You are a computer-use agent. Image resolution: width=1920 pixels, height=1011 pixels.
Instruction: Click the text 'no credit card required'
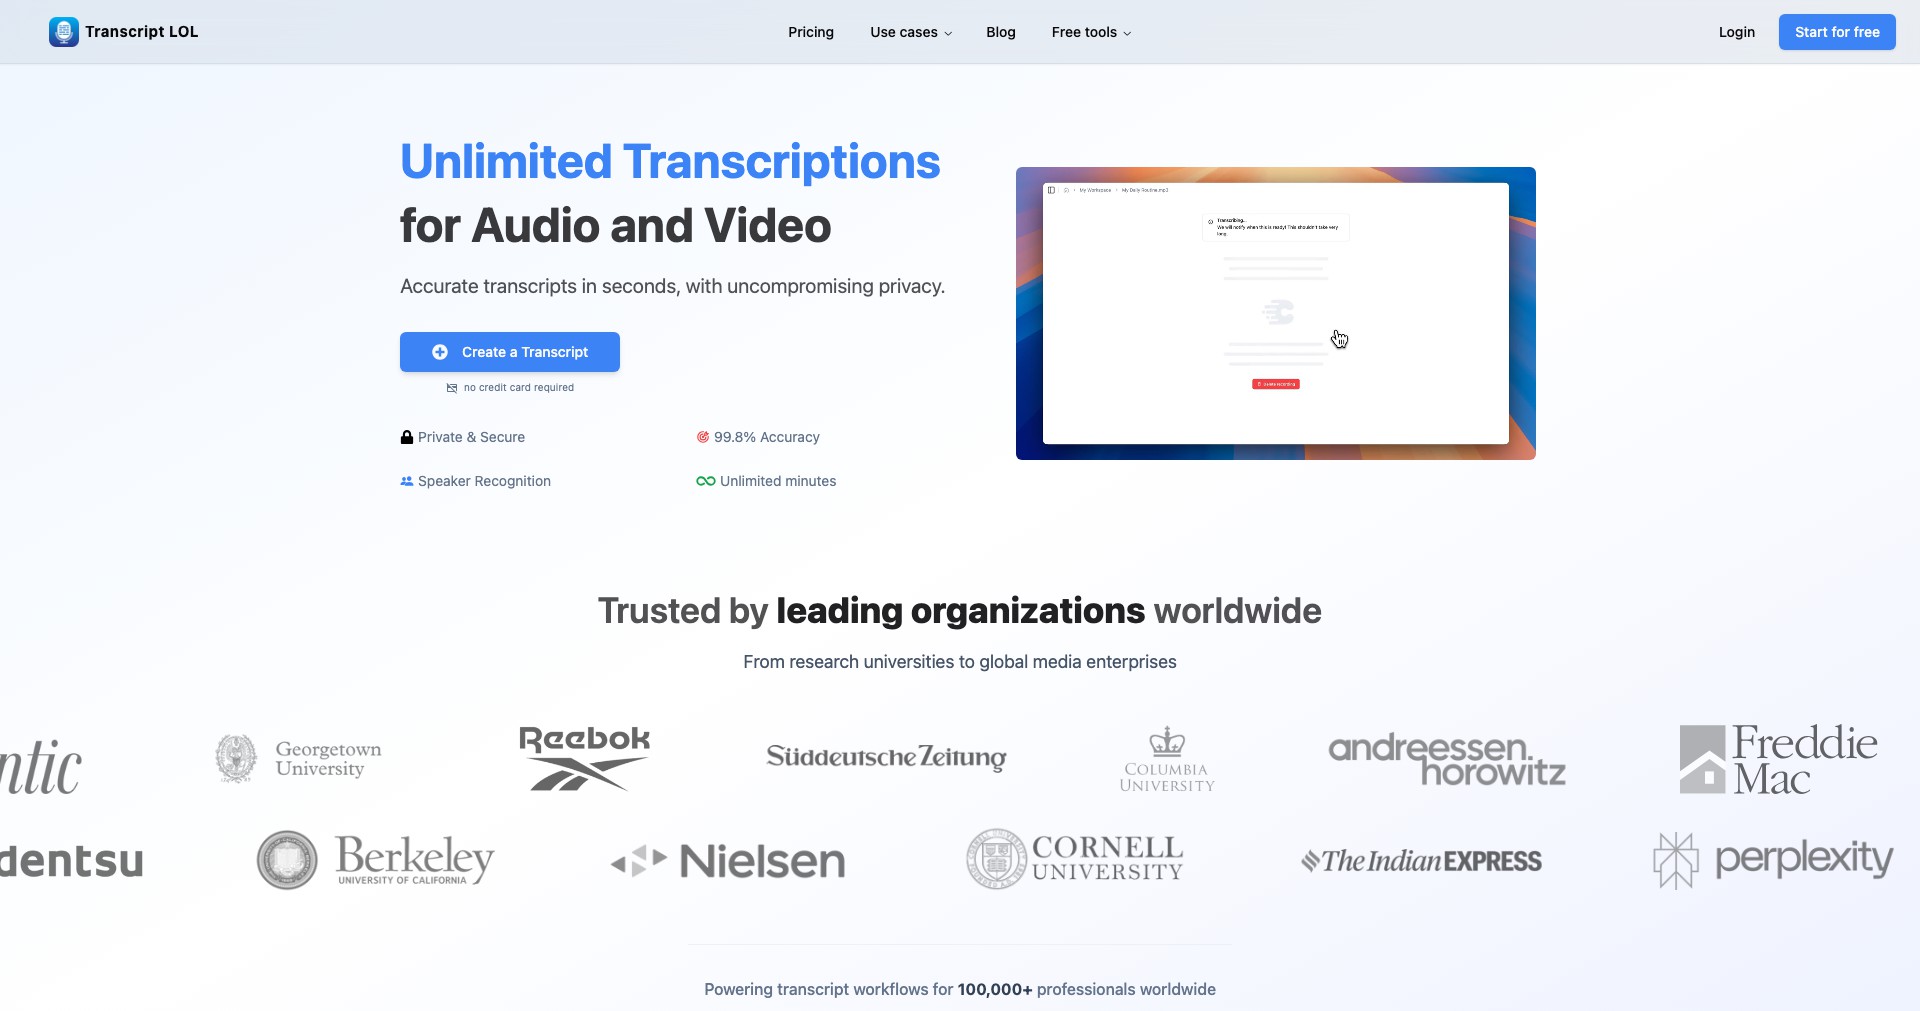519,388
